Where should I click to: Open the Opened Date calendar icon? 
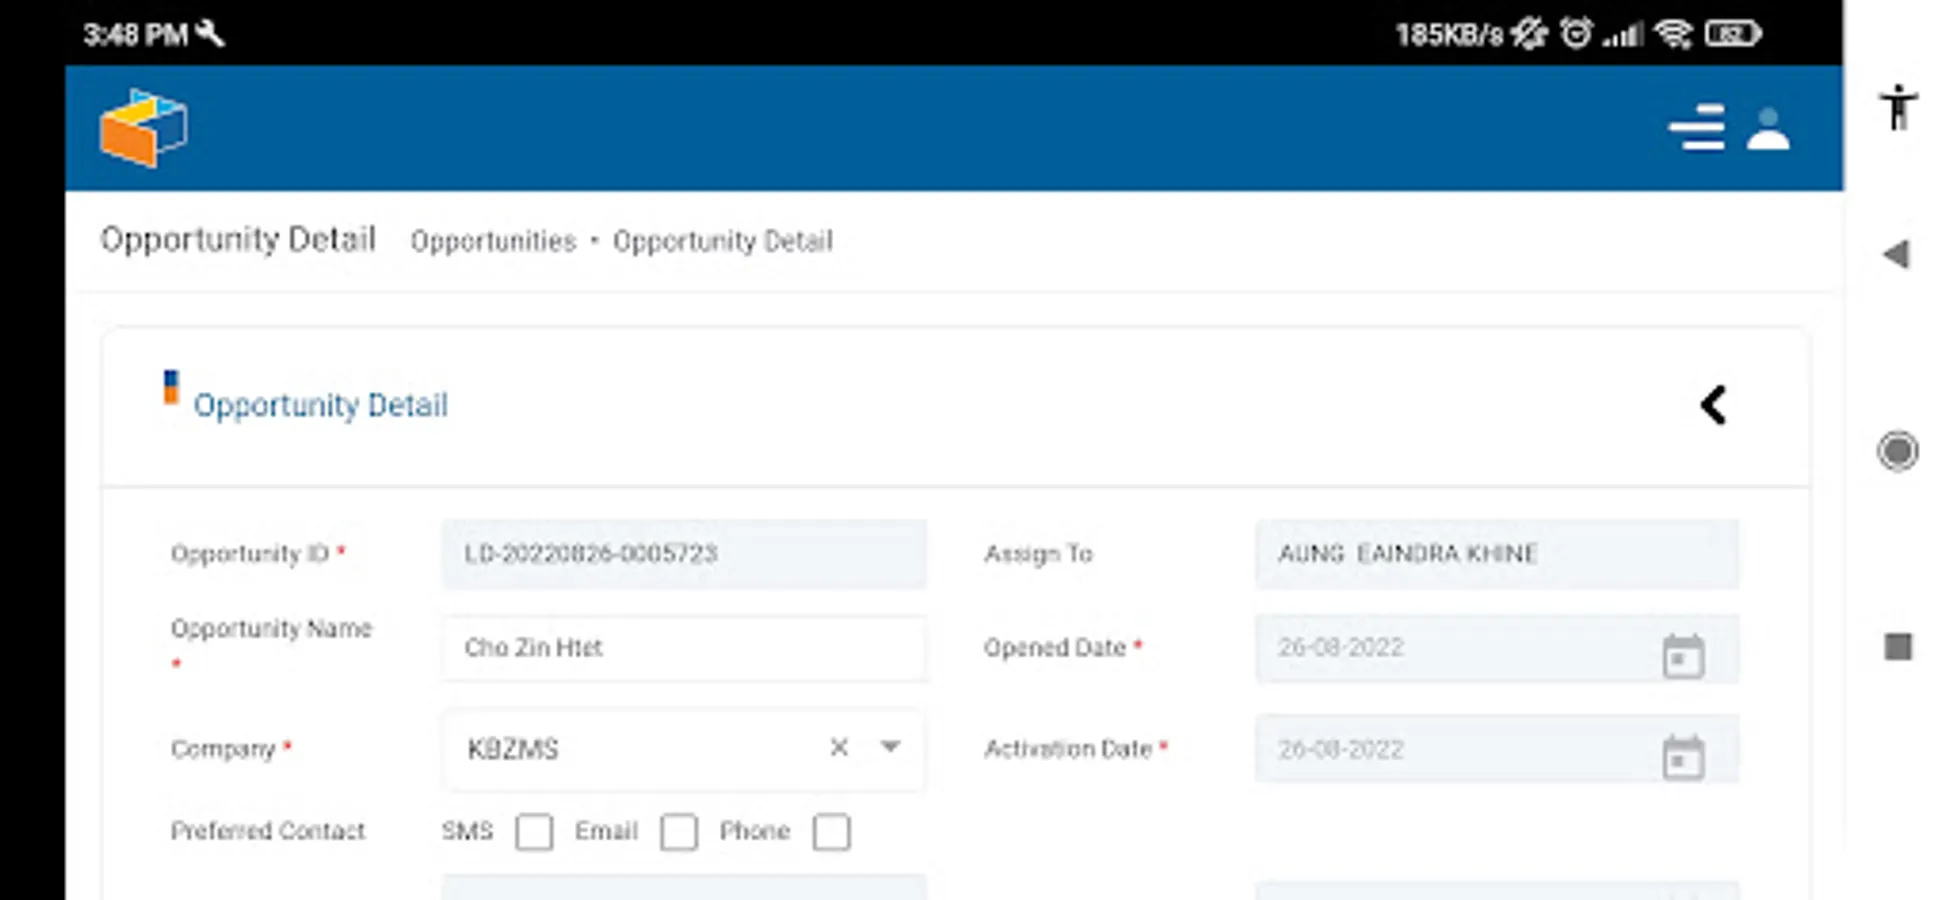pyautogui.click(x=1683, y=656)
